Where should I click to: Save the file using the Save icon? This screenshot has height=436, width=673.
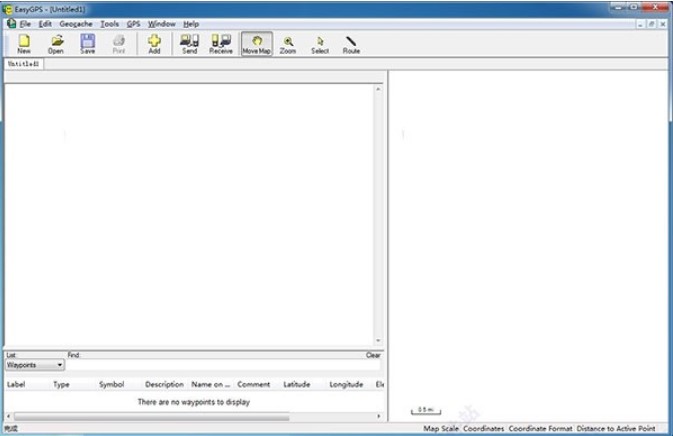click(x=88, y=44)
